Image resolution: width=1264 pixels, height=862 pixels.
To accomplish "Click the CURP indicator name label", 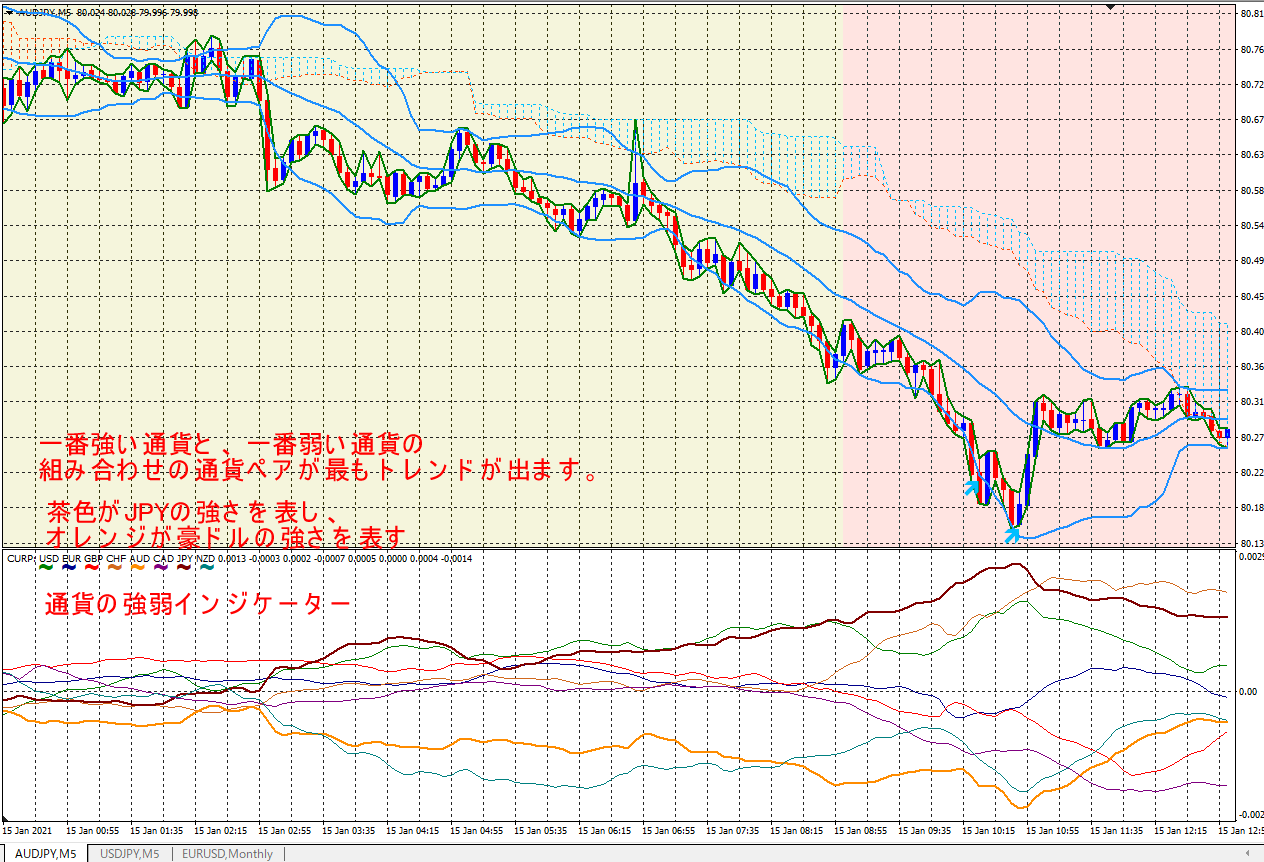I will [x=21, y=558].
